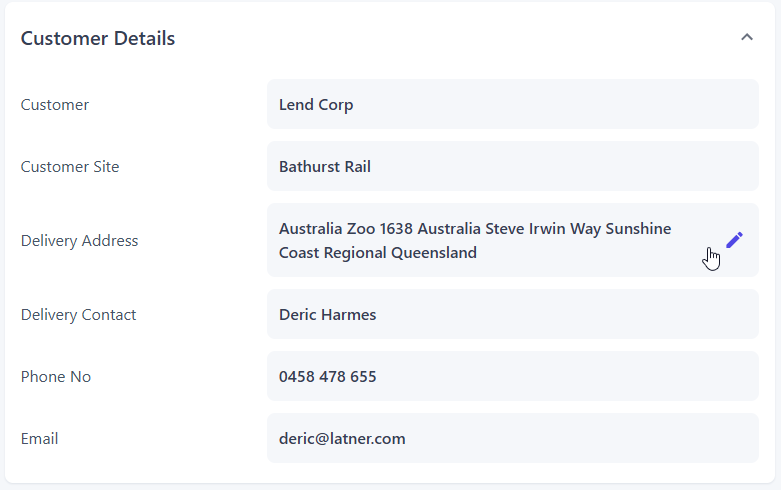Image resolution: width=781 pixels, height=490 pixels.
Task: Click the Delivery Contact field
Action: (512, 314)
